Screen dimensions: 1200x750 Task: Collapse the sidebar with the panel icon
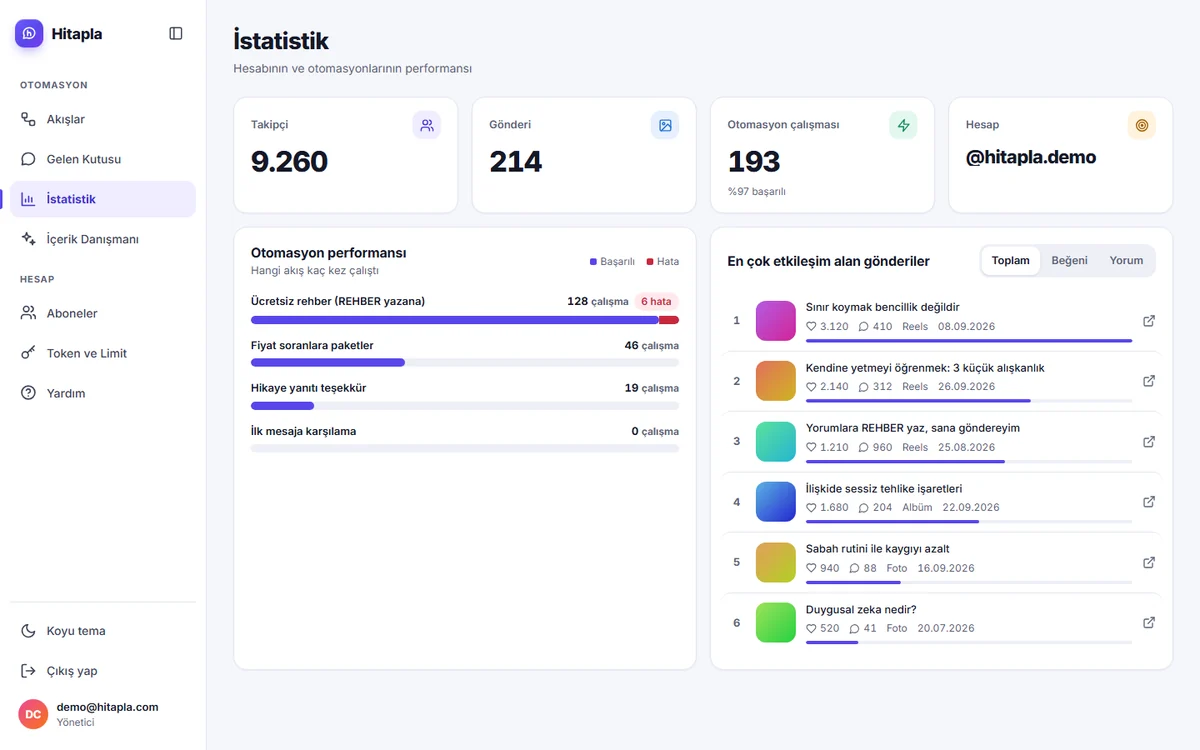click(176, 34)
